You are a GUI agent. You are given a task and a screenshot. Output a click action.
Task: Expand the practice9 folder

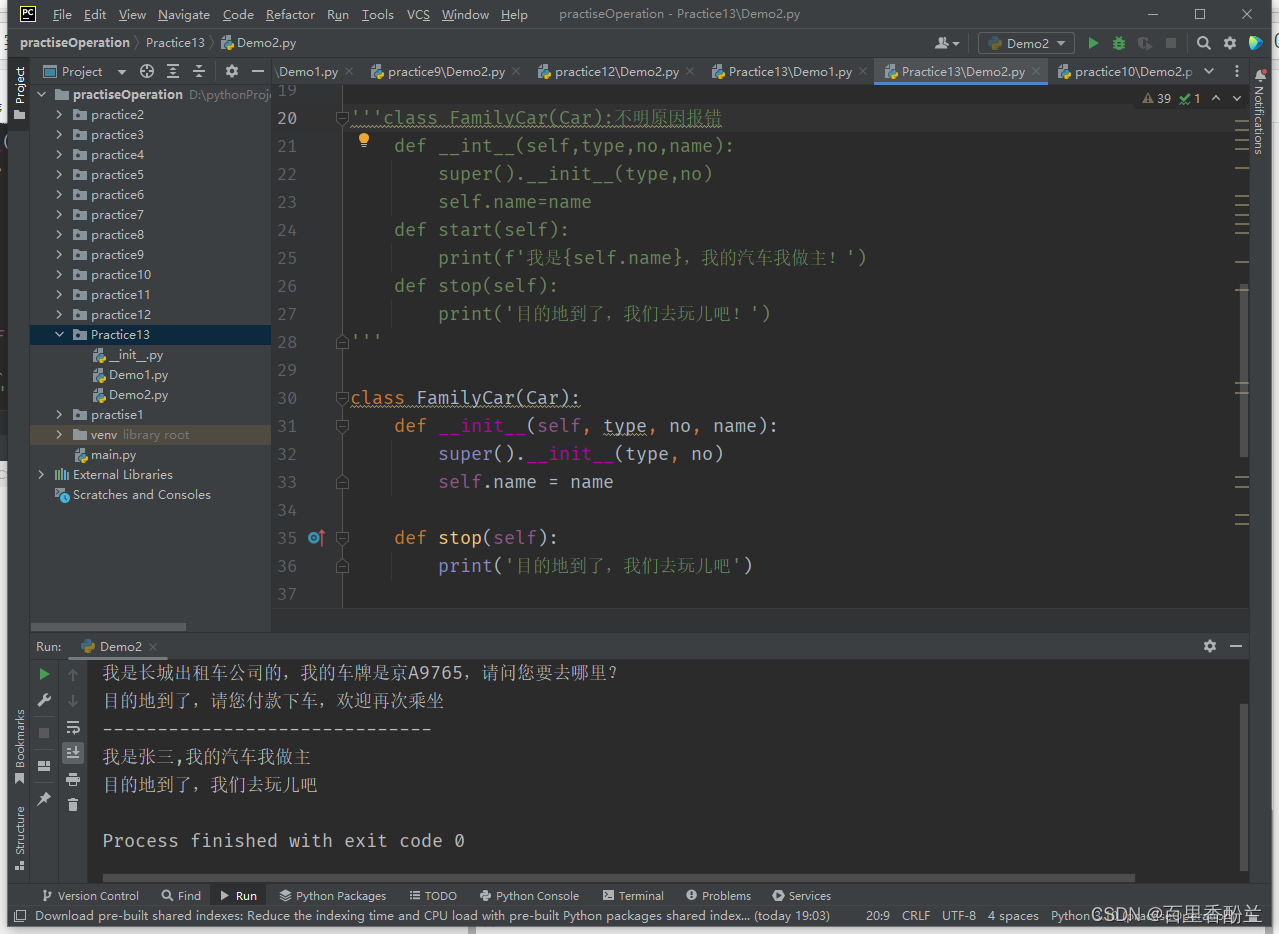click(59, 255)
